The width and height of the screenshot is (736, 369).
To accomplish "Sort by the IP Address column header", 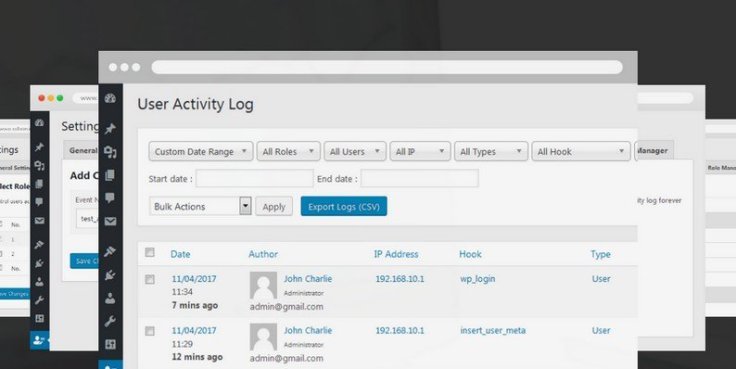I will click(x=396, y=254).
